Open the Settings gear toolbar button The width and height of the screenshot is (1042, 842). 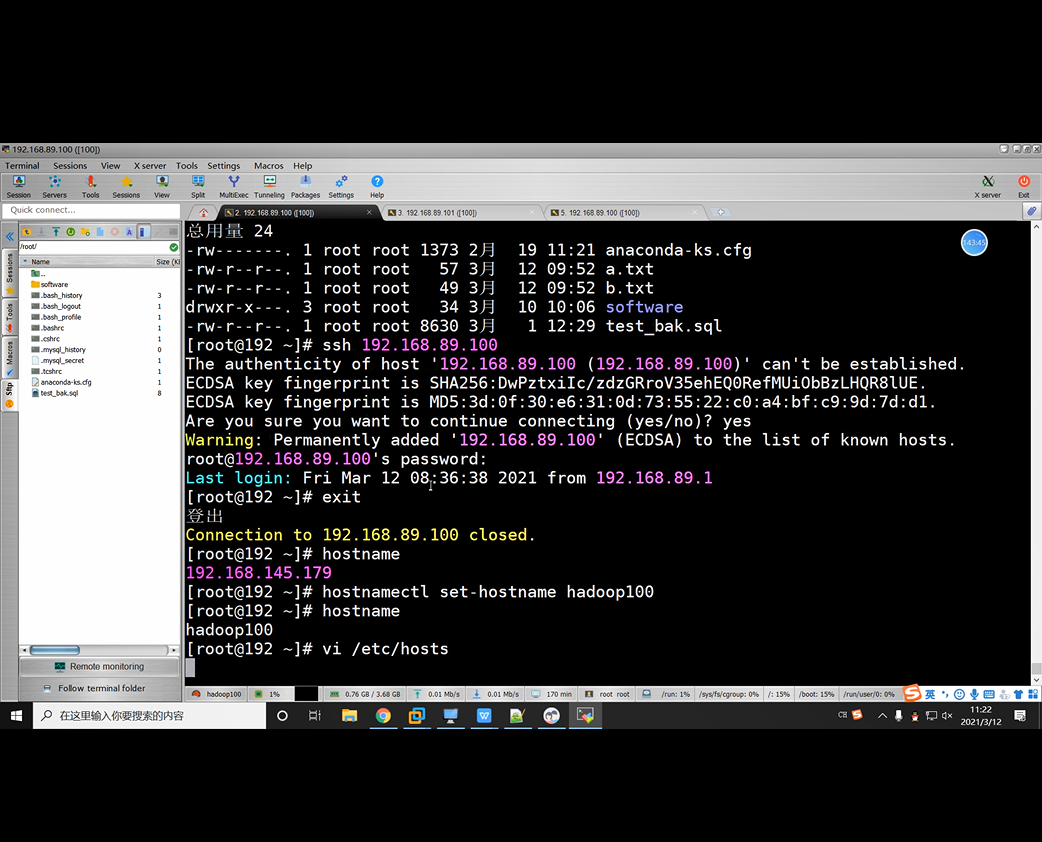(x=341, y=186)
